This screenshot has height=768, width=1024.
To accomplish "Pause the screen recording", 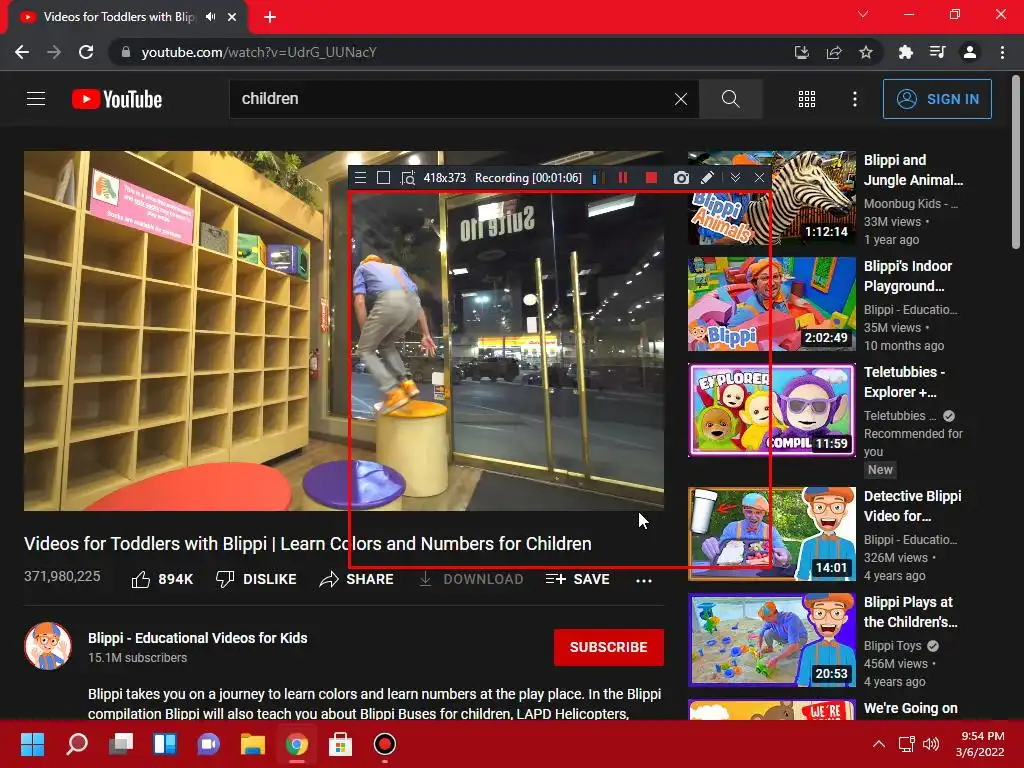I will click(623, 178).
